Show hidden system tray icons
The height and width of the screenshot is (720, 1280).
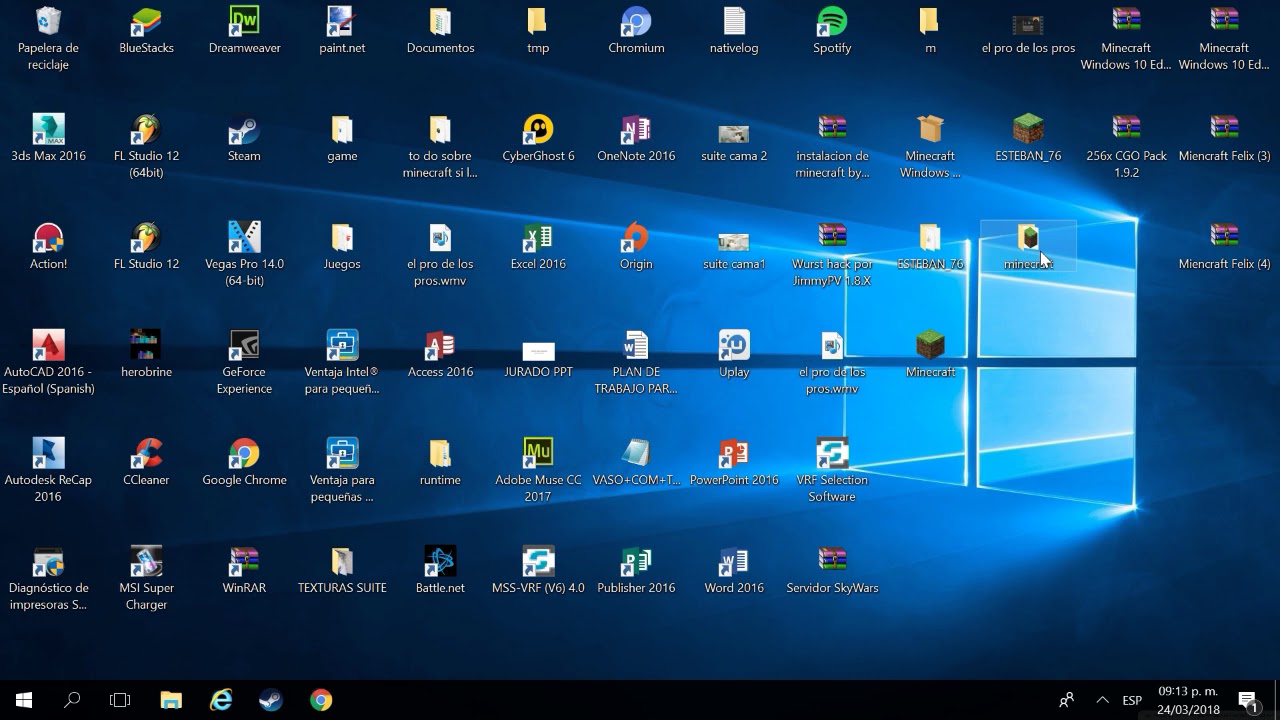pyautogui.click(x=1102, y=700)
